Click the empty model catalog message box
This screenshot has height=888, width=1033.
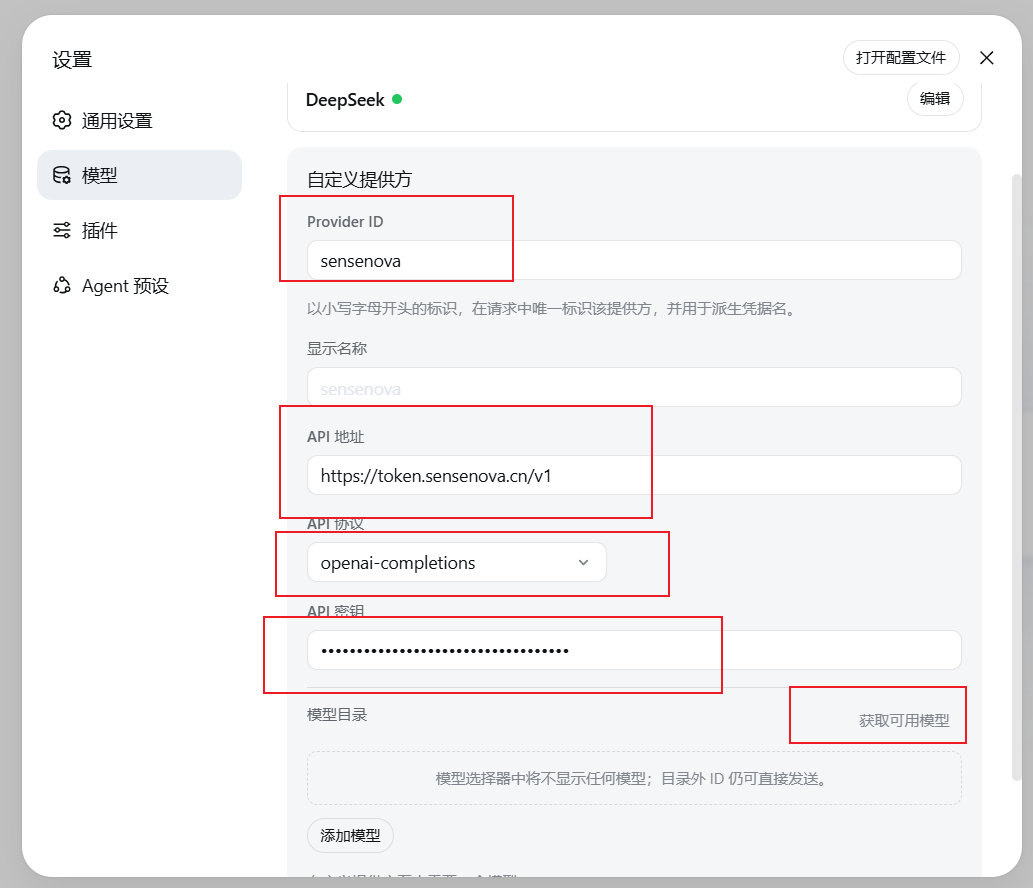pos(634,778)
